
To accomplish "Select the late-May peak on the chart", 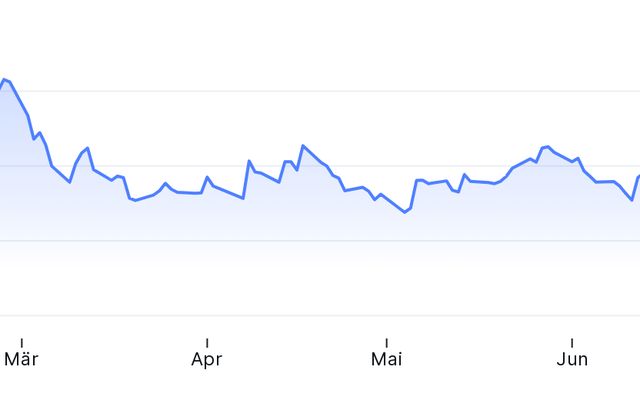I will 547,147.
